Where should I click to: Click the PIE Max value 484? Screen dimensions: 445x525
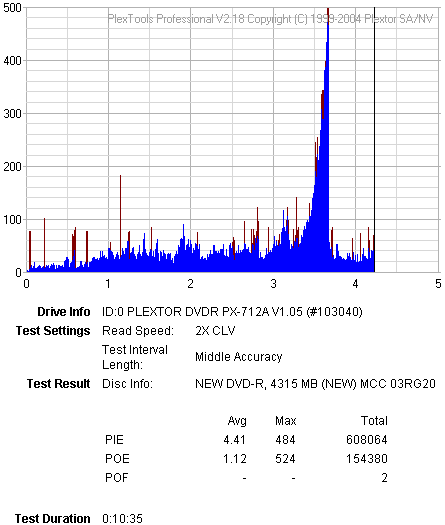click(x=285, y=440)
